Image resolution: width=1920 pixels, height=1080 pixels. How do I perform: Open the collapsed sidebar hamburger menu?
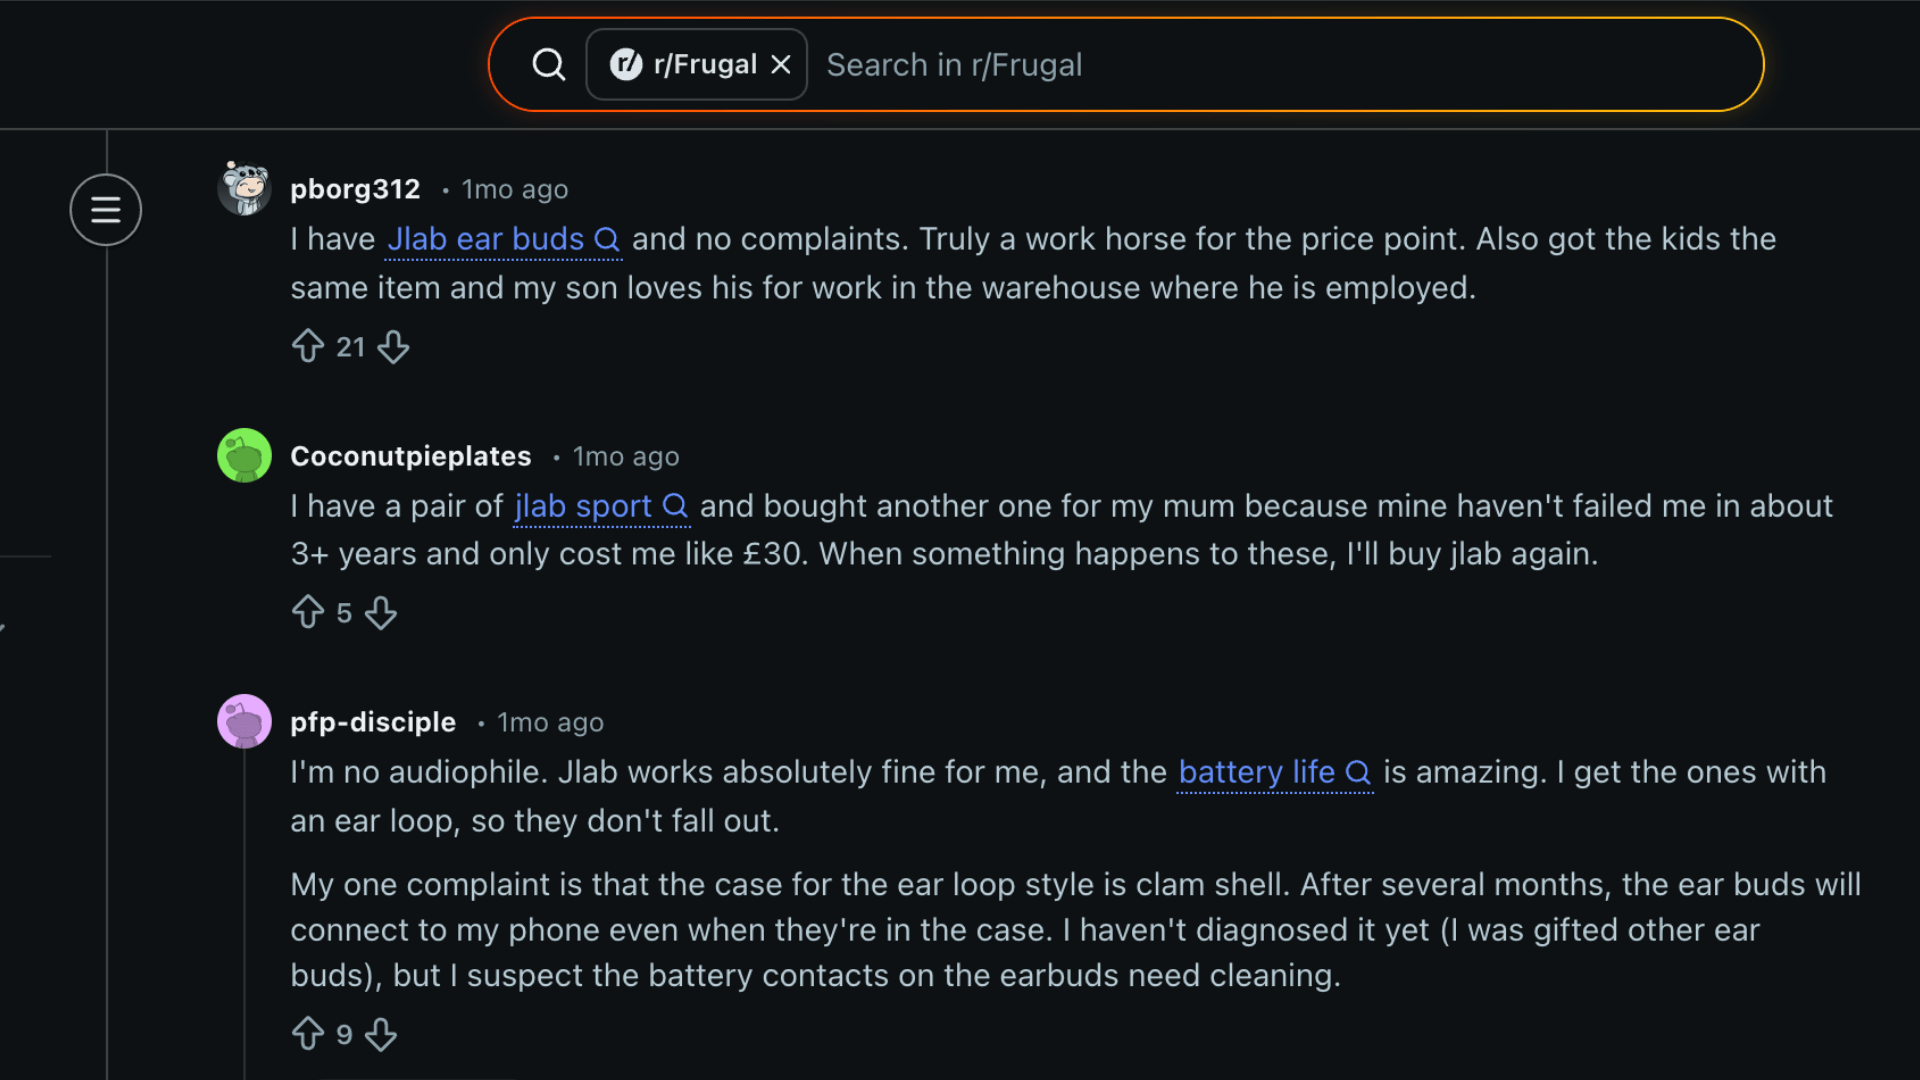105,209
